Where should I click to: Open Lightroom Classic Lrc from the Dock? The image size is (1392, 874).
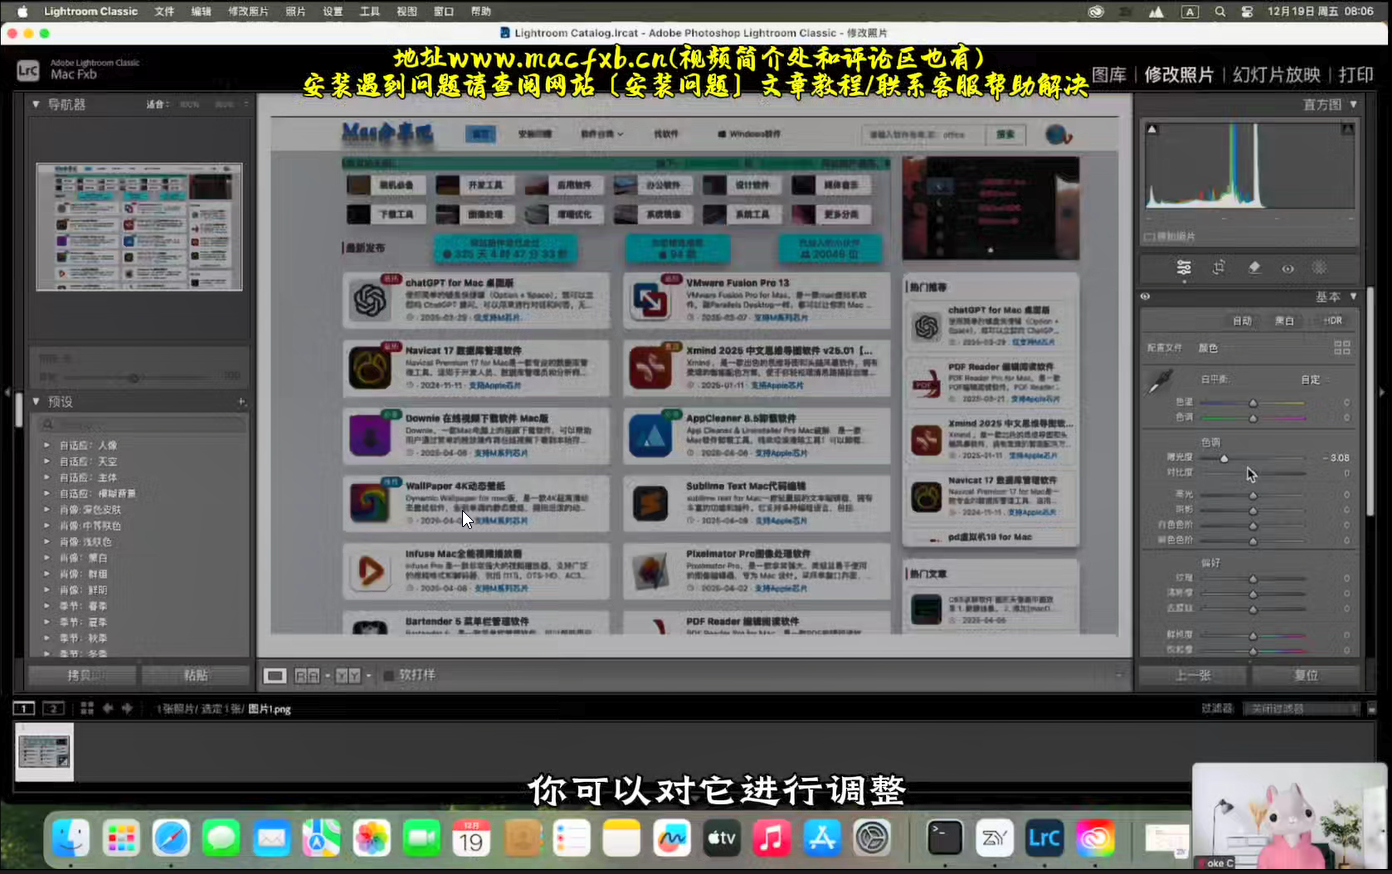pos(1044,838)
